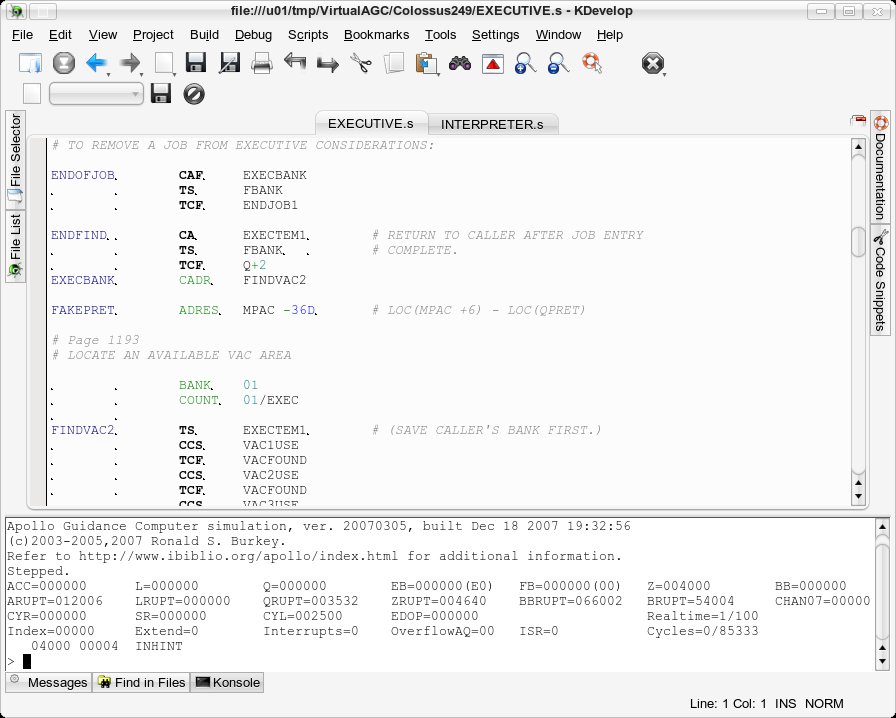896x718 pixels.
Task: Paste from clipboard via the toolbar icon
Action: pyautogui.click(x=426, y=62)
